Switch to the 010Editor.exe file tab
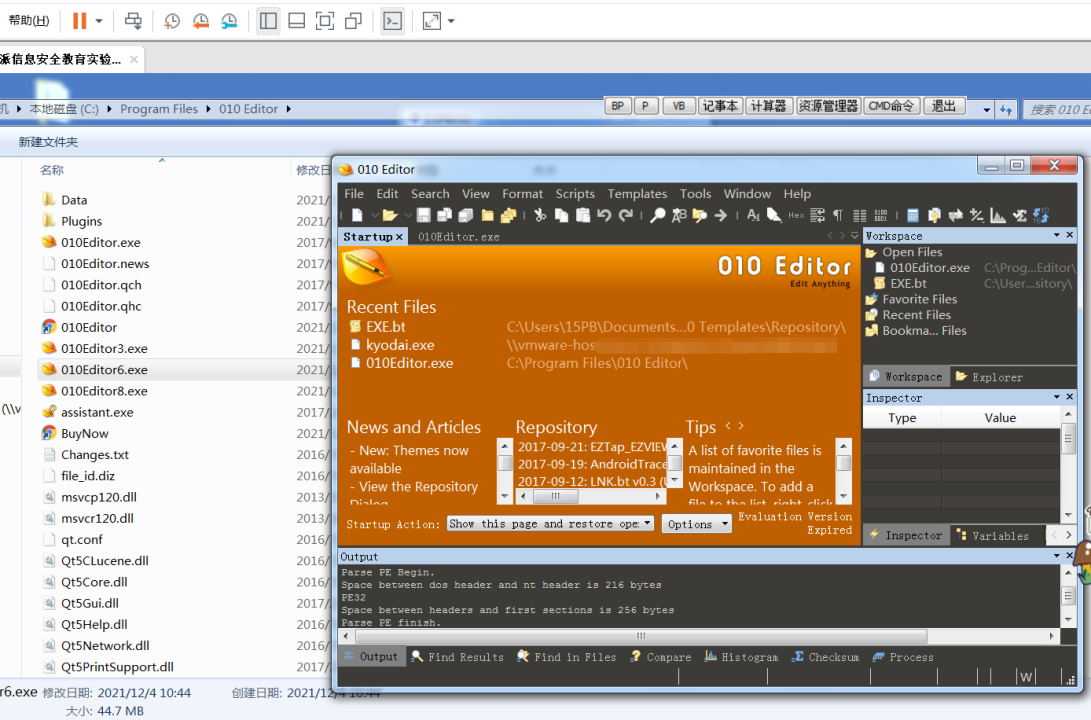The height and width of the screenshot is (720, 1091). (458, 237)
